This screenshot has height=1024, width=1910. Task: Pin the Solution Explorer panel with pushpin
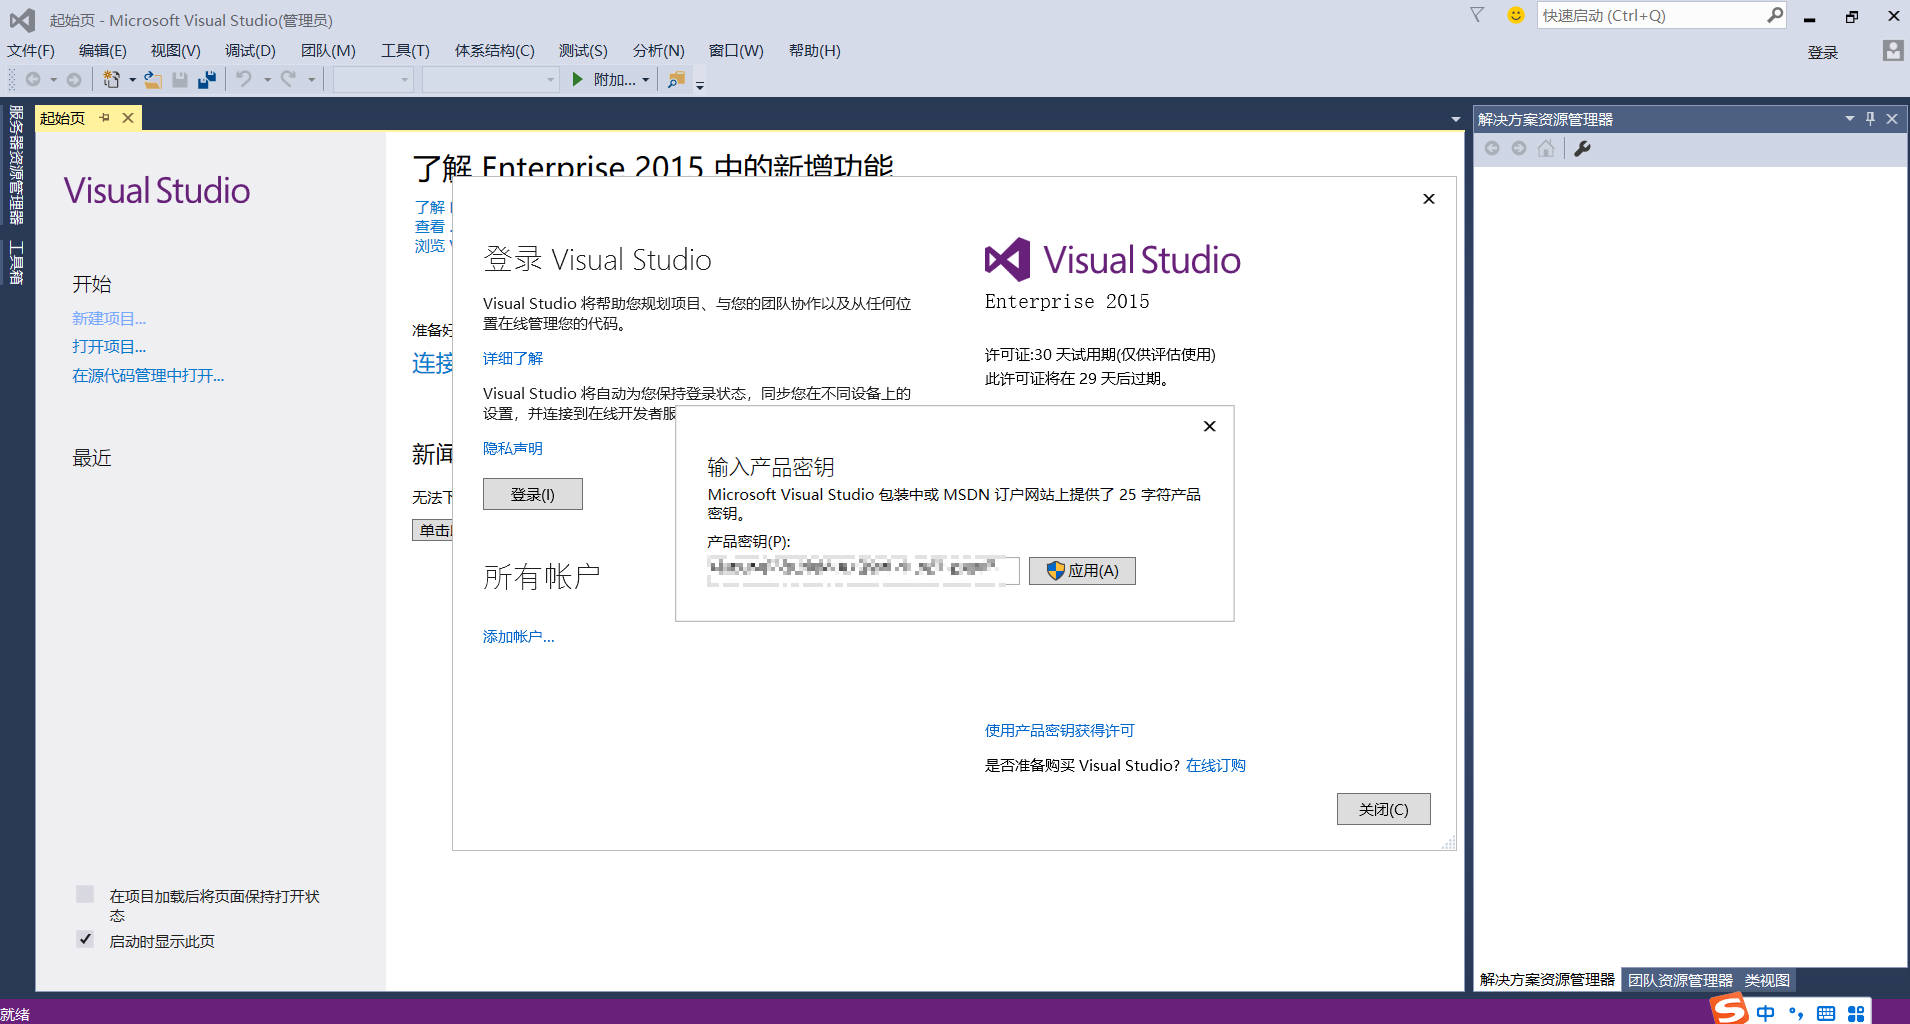click(1870, 118)
